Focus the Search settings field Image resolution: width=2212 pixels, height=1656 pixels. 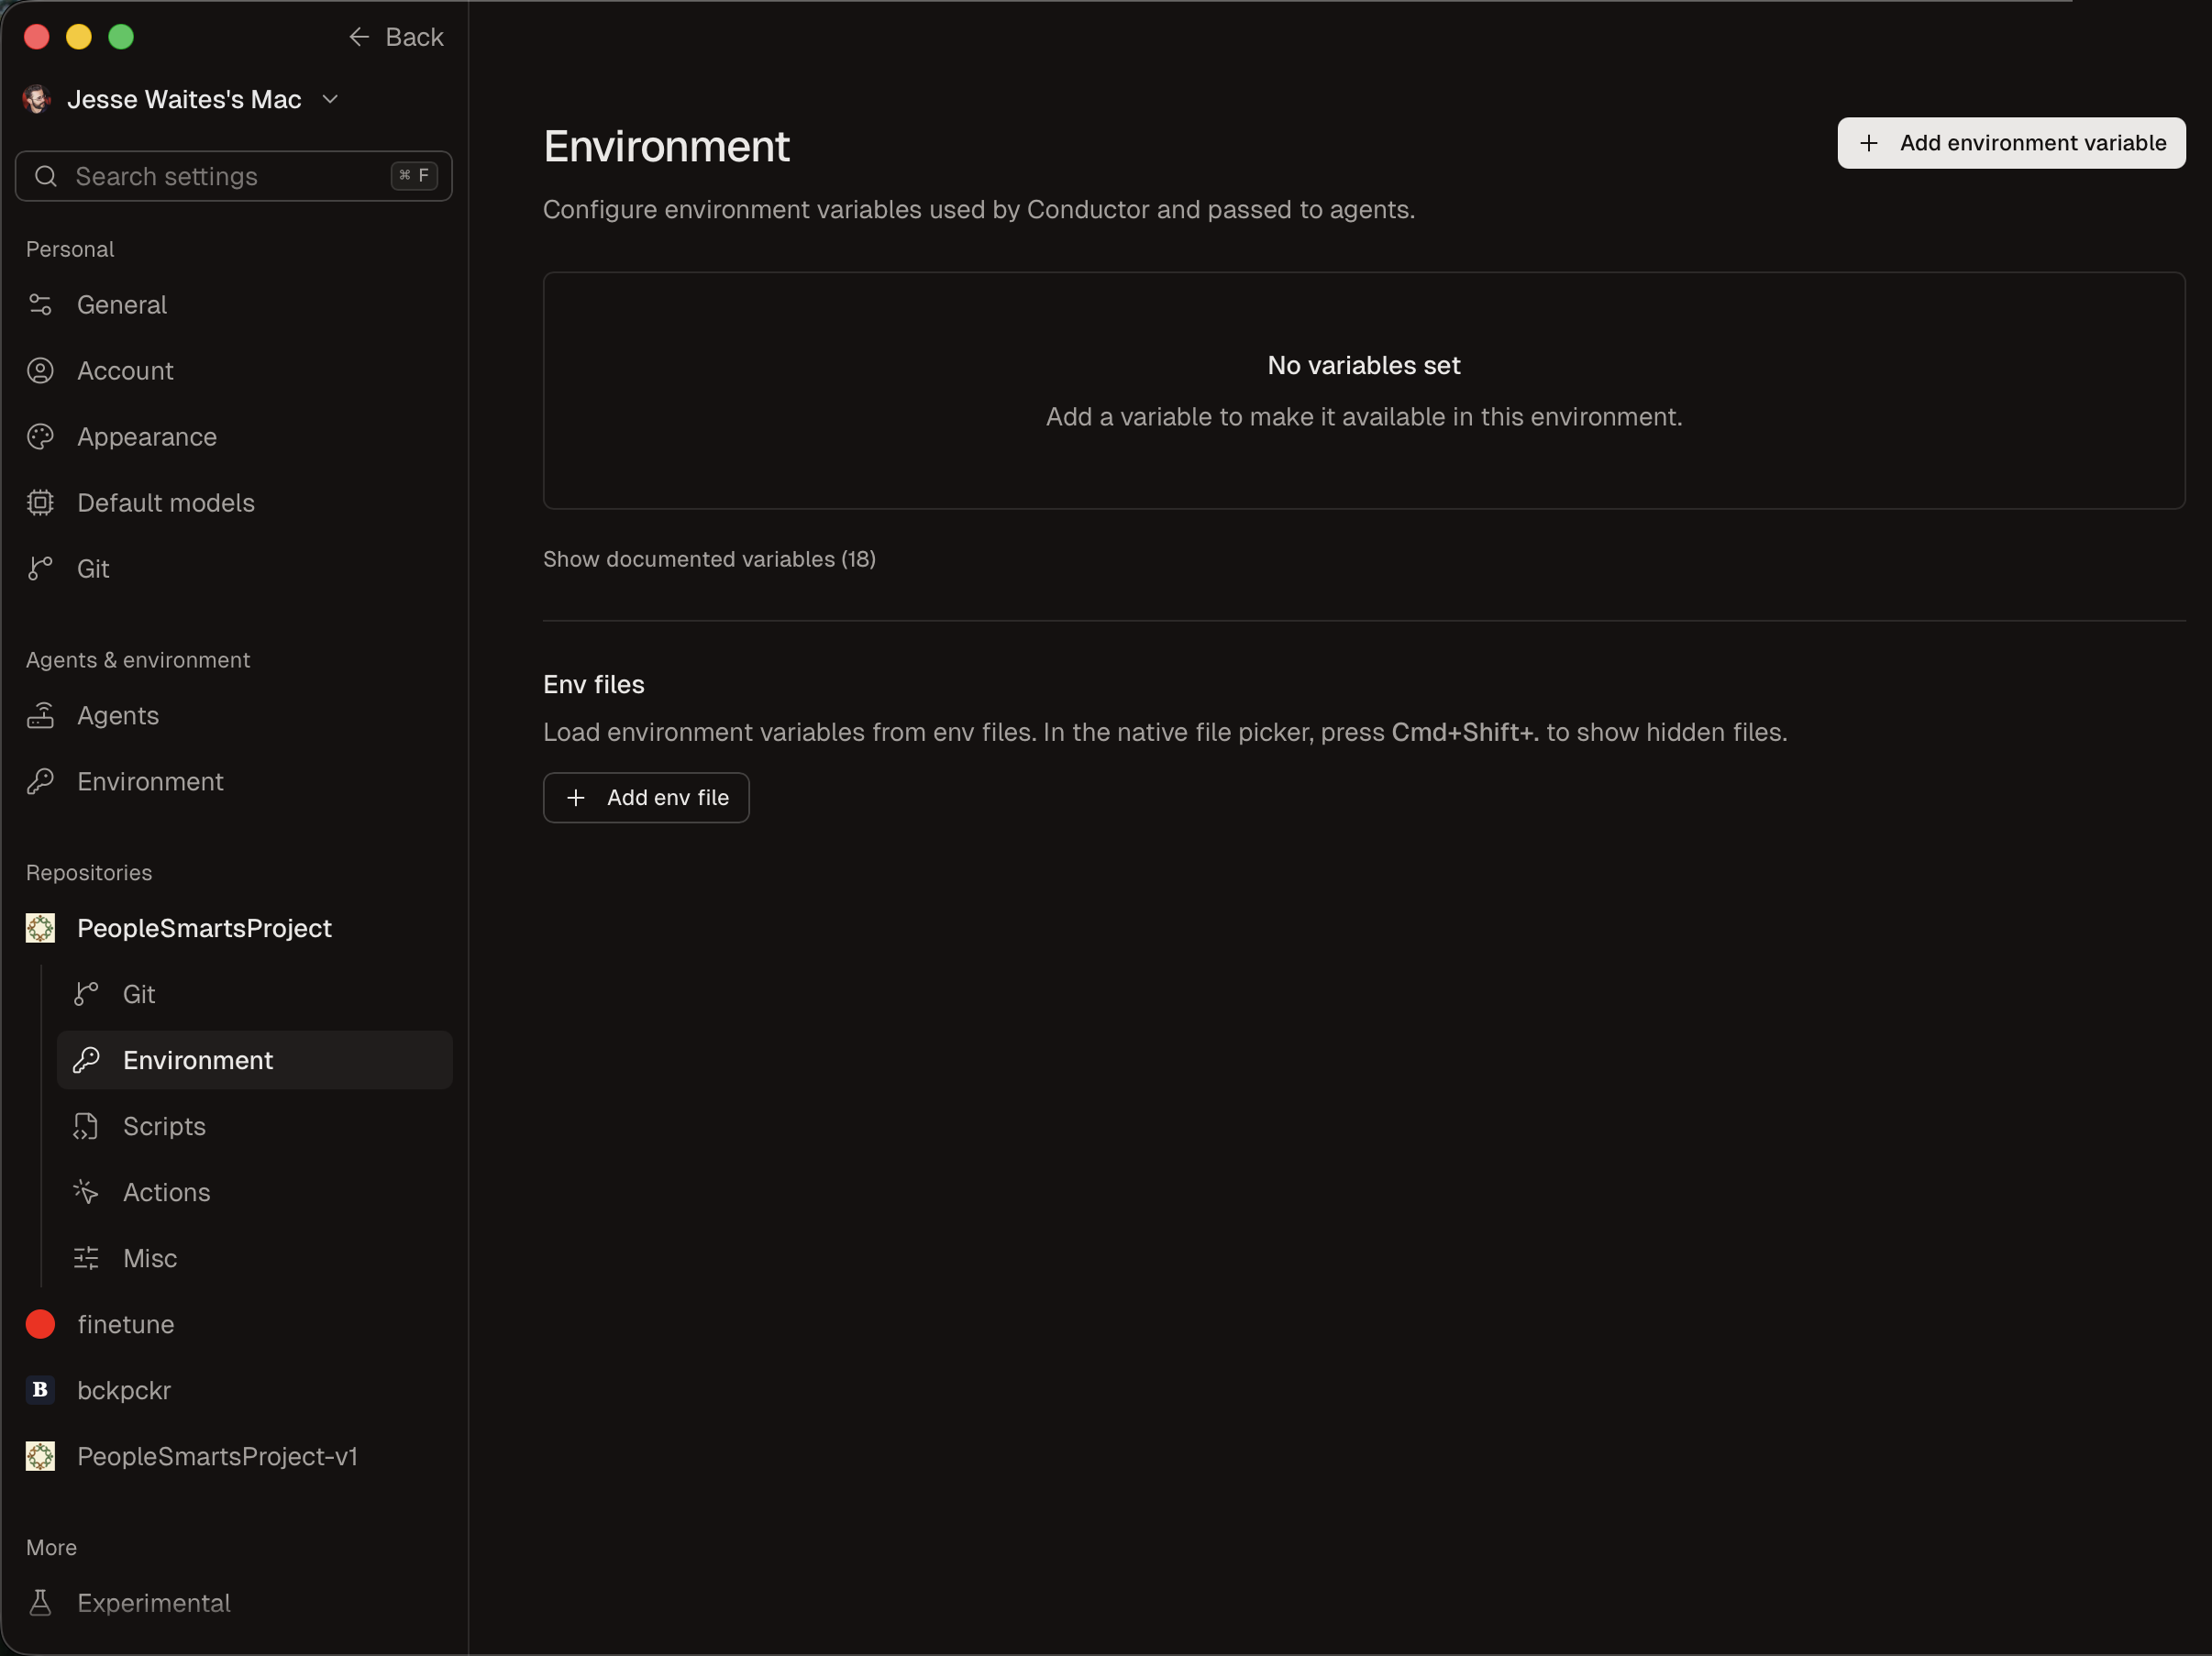tap(234, 177)
